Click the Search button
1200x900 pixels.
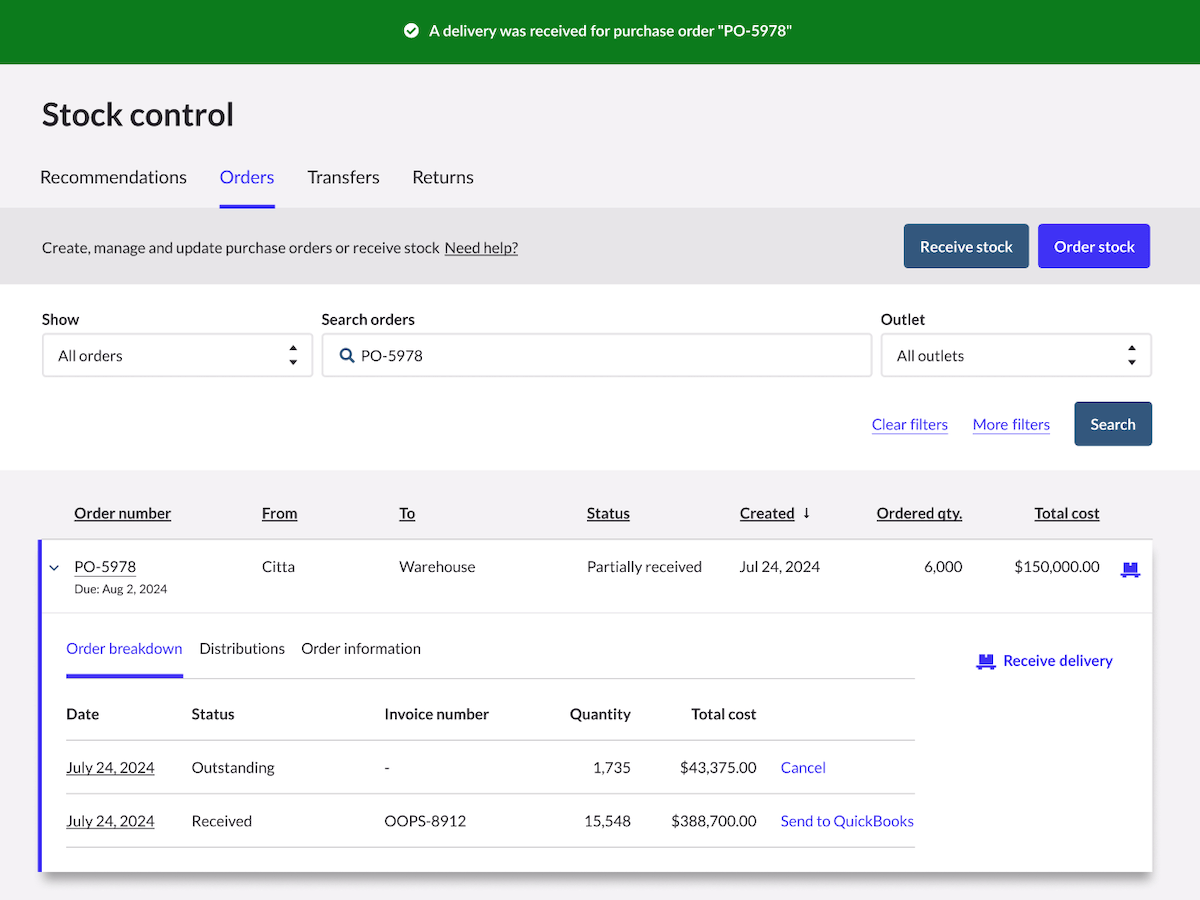[1113, 424]
